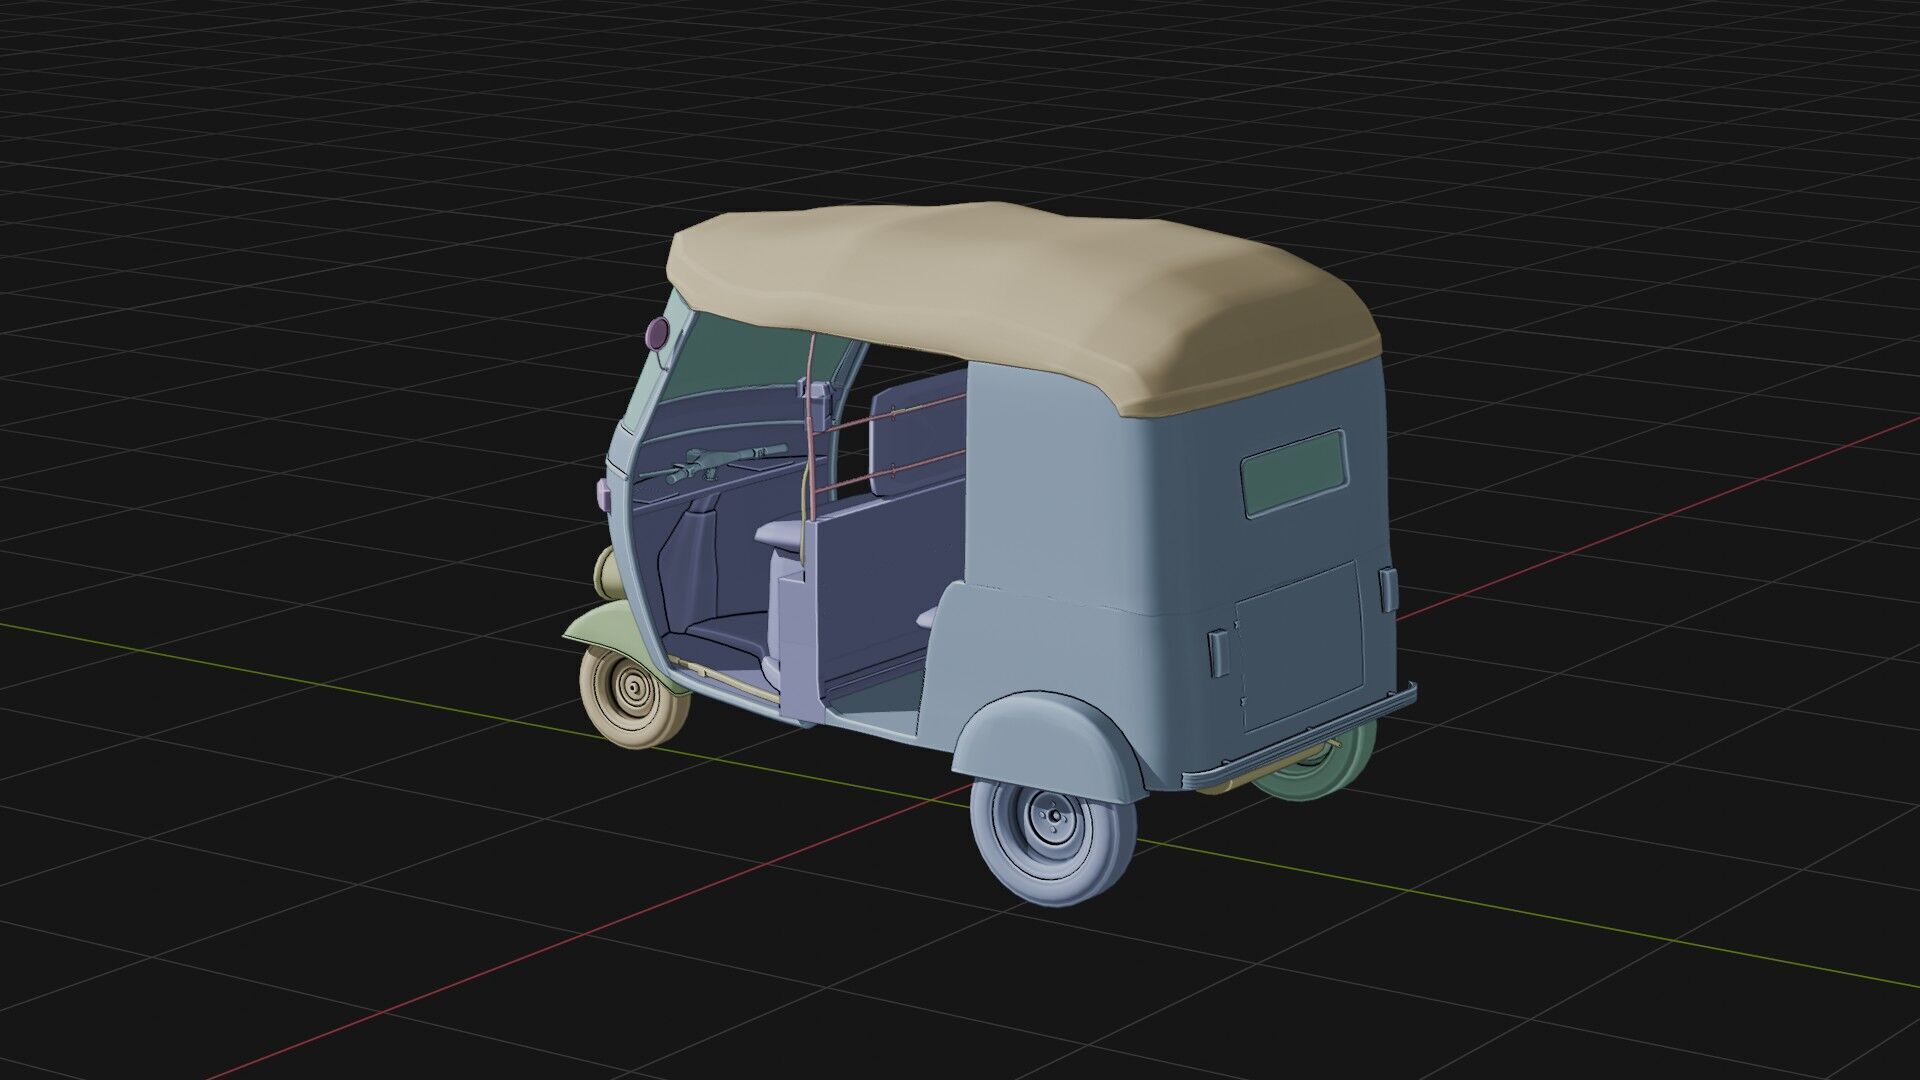This screenshot has width=1920, height=1080.
Task: Select the rear engine hatch panel
Action: 1300,647
